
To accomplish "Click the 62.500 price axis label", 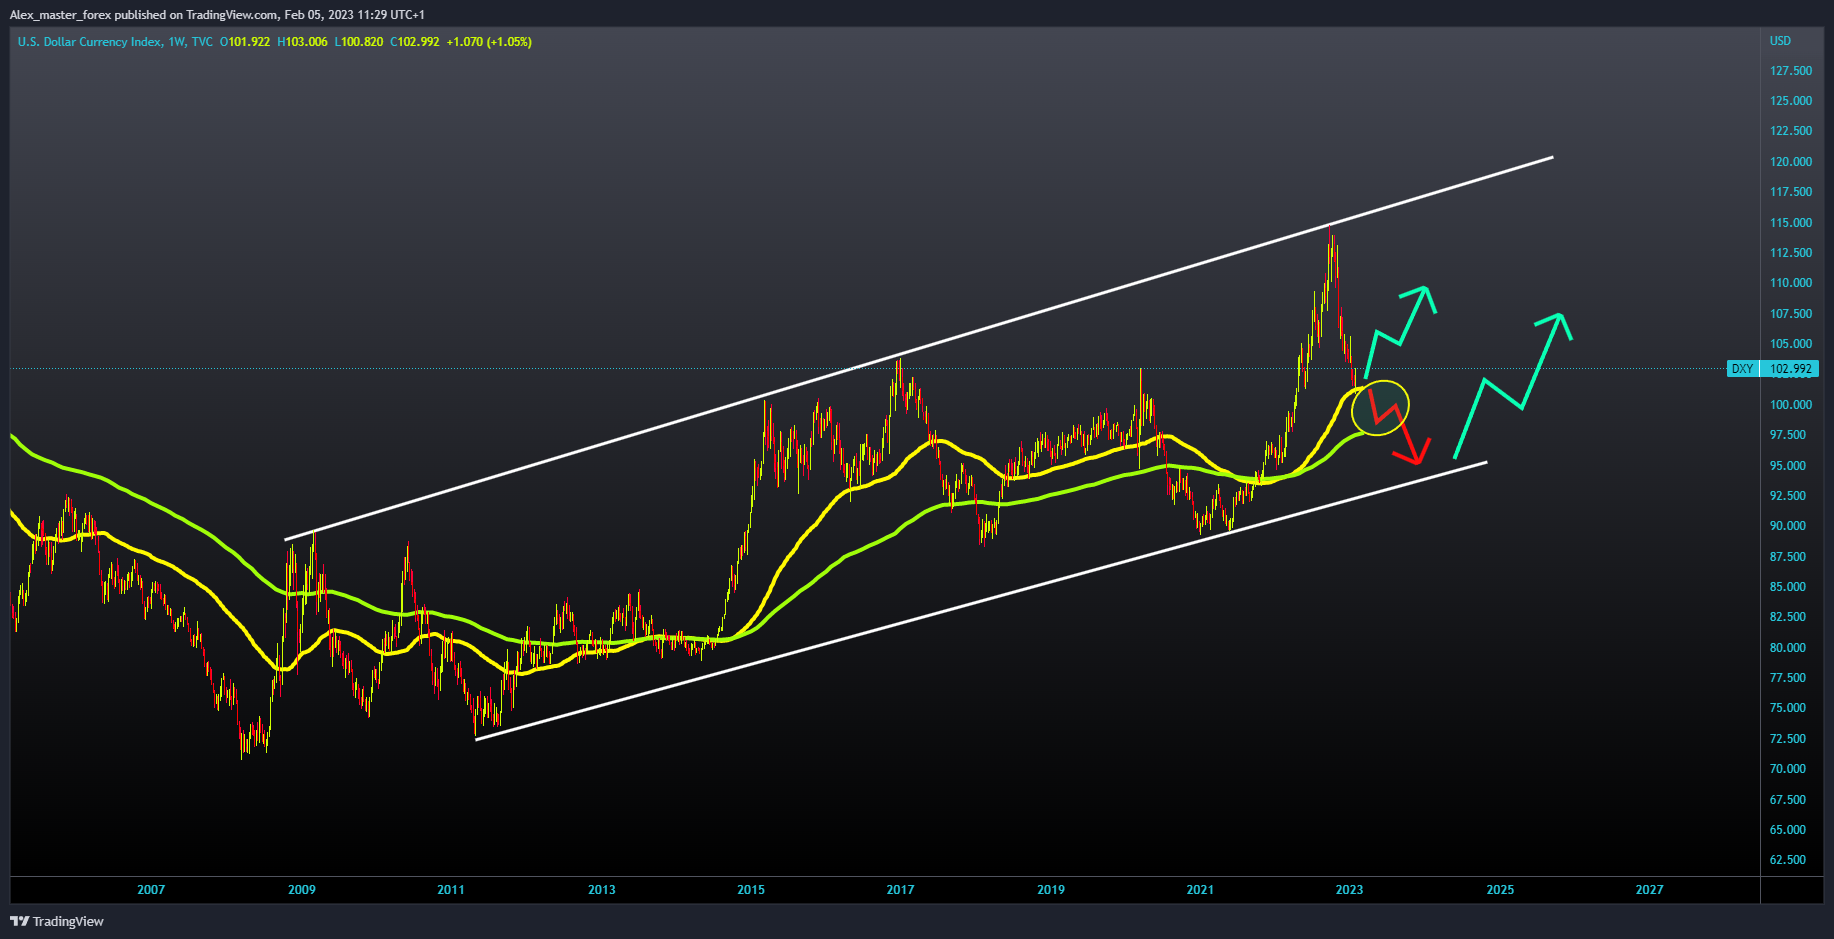I will click(1788, 860).
